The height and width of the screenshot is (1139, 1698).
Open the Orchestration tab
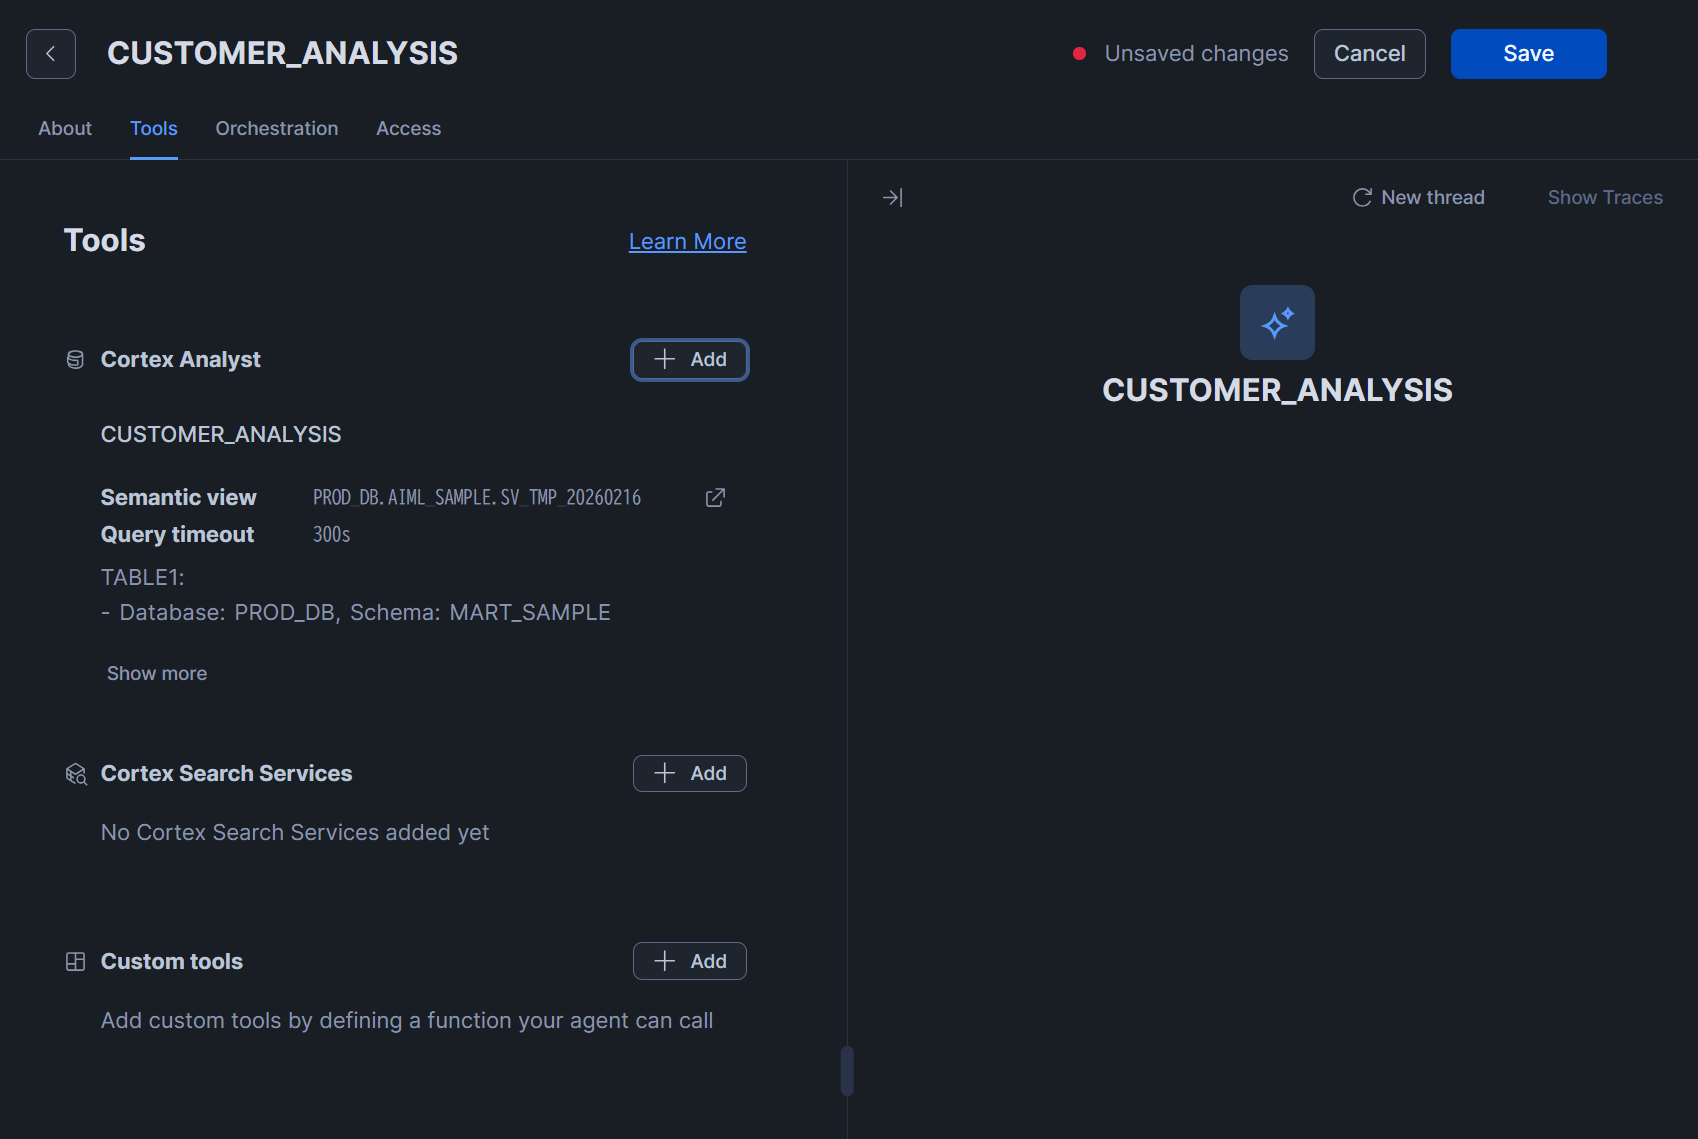(277, 129)
